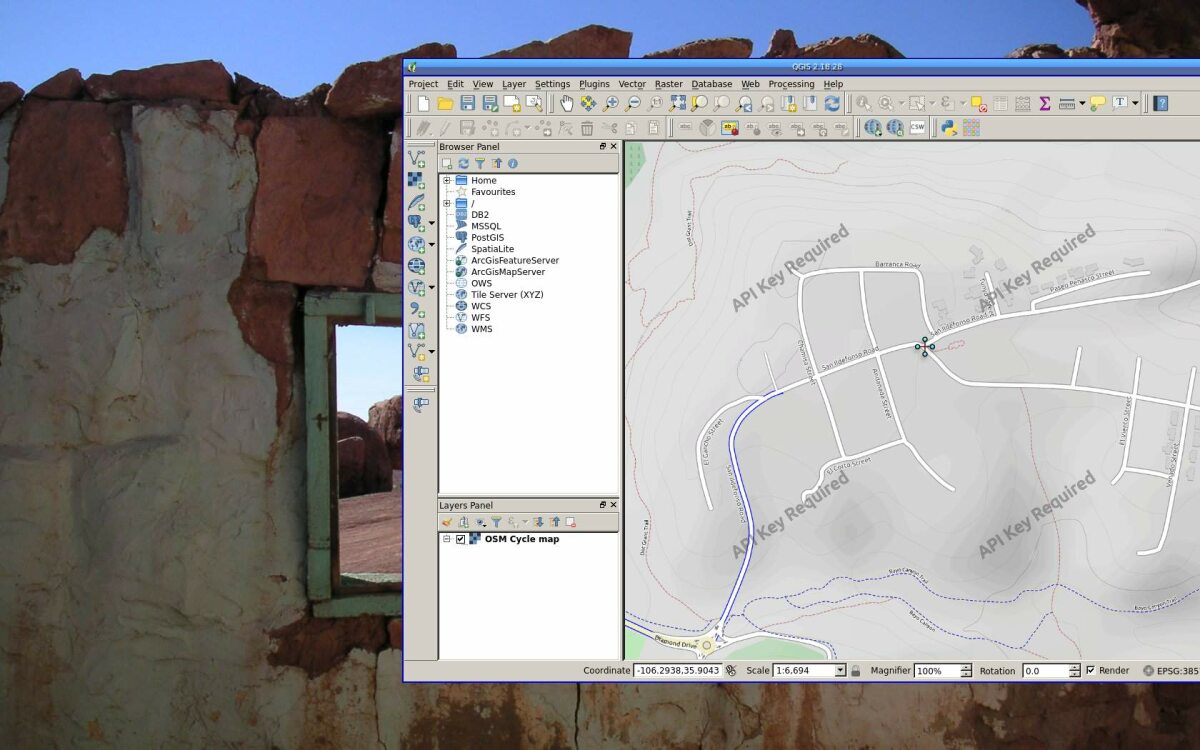Open the Python console
This screenshot has width=1200, height=750.
pyautogui.click(x=948, y=128)
